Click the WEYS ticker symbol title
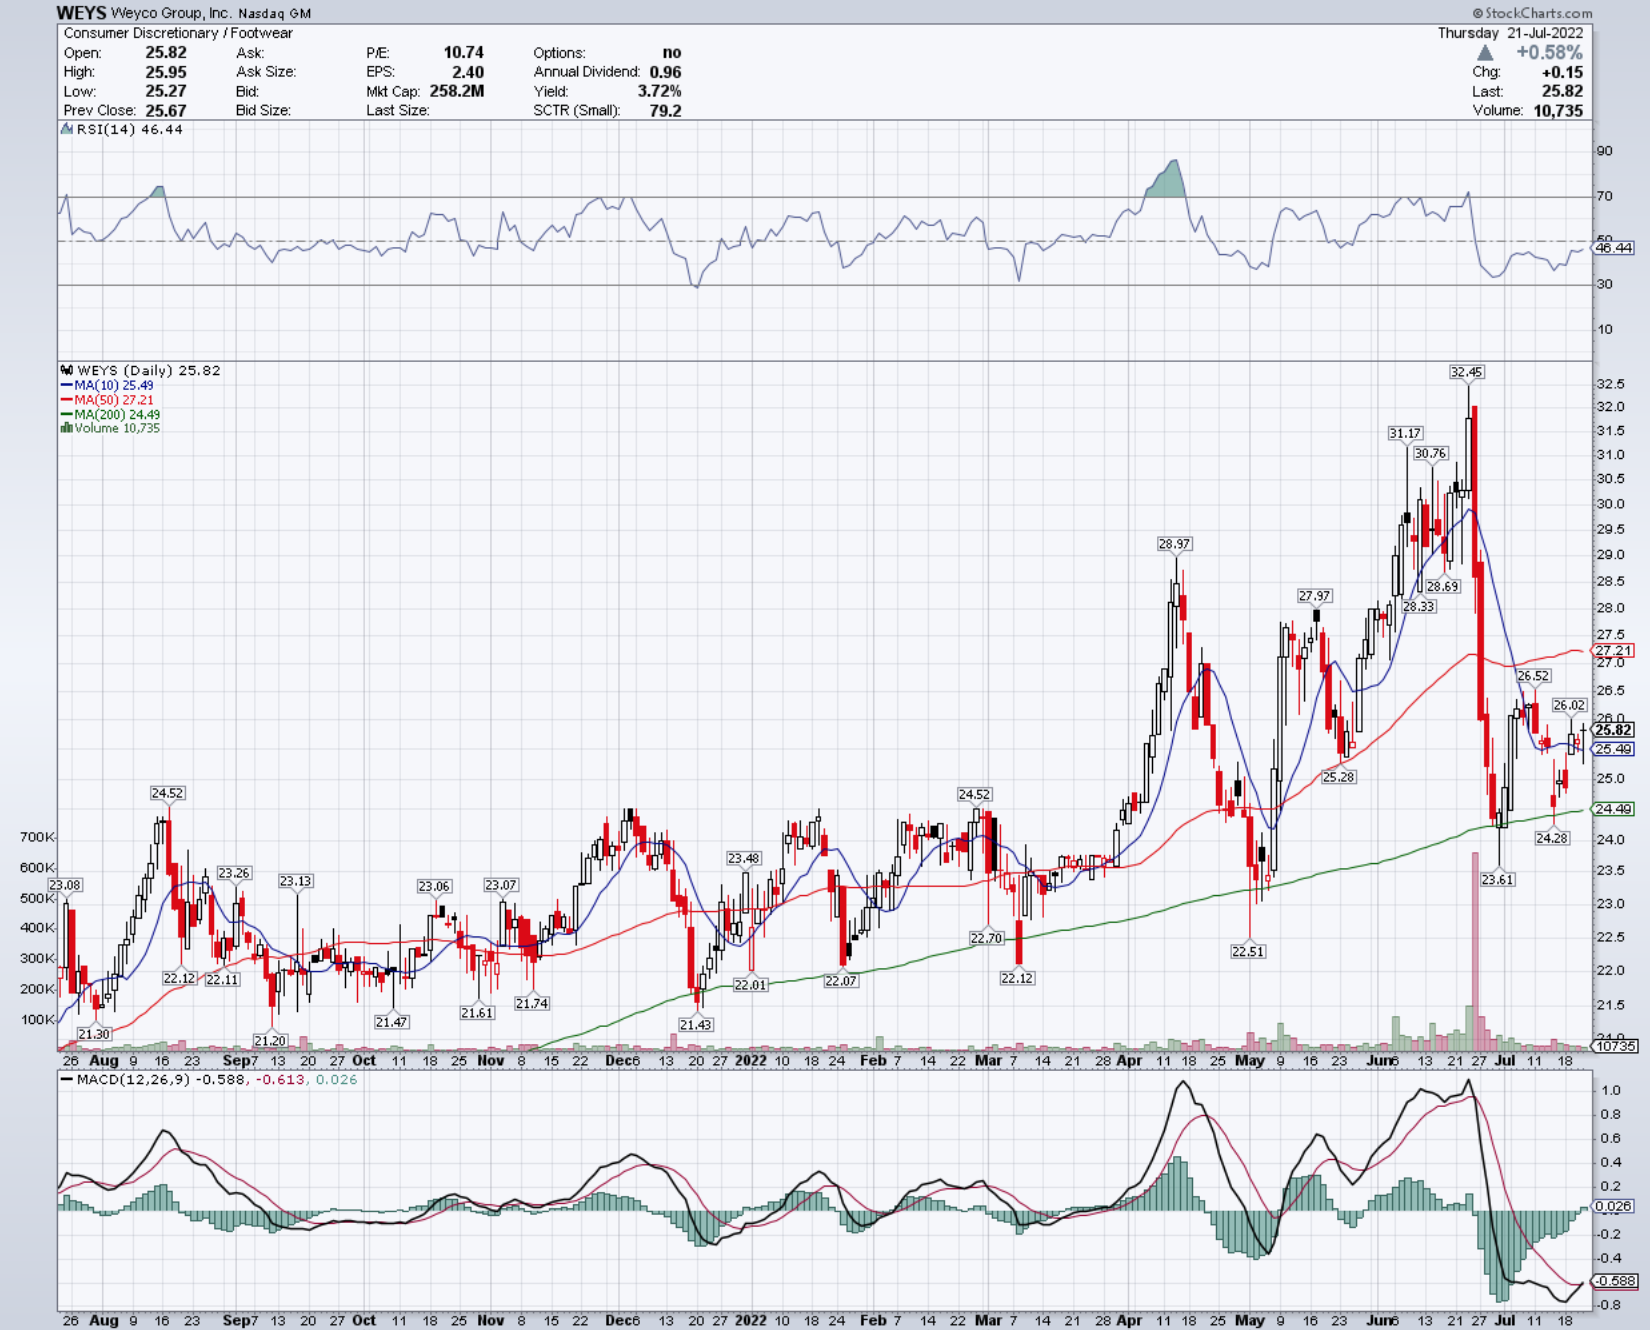This screenshot has height=1330, width=1650. coord(81,13)
